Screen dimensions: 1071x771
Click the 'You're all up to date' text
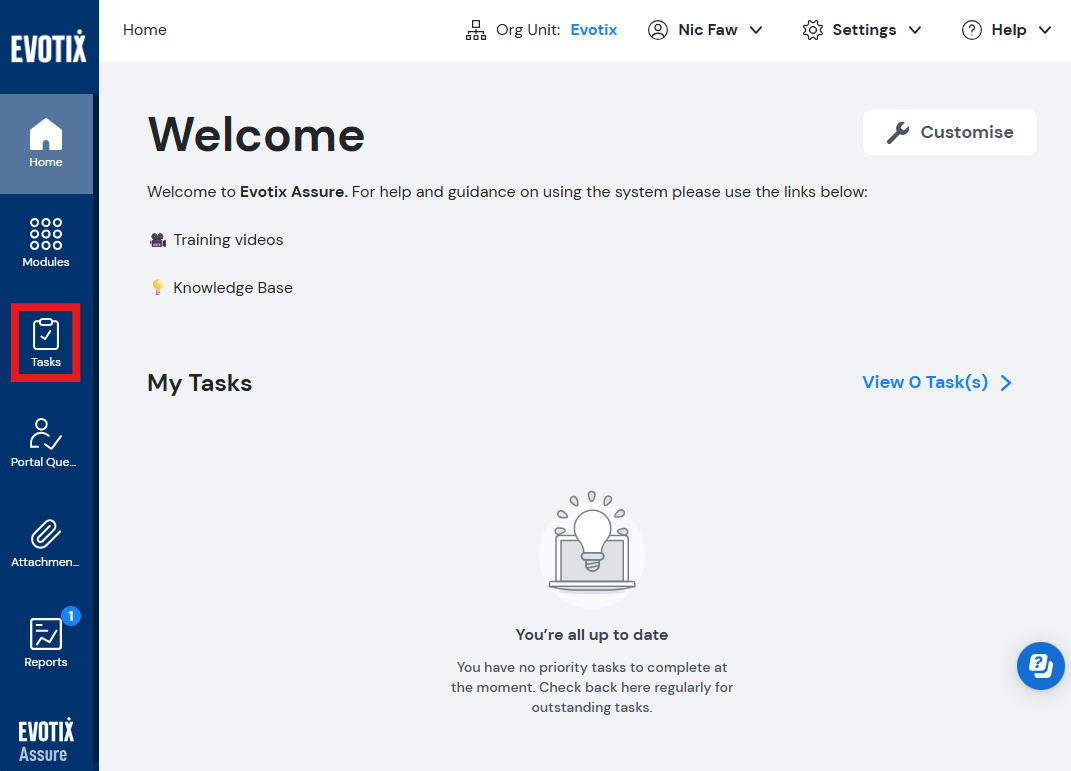(x=592, y=634)
